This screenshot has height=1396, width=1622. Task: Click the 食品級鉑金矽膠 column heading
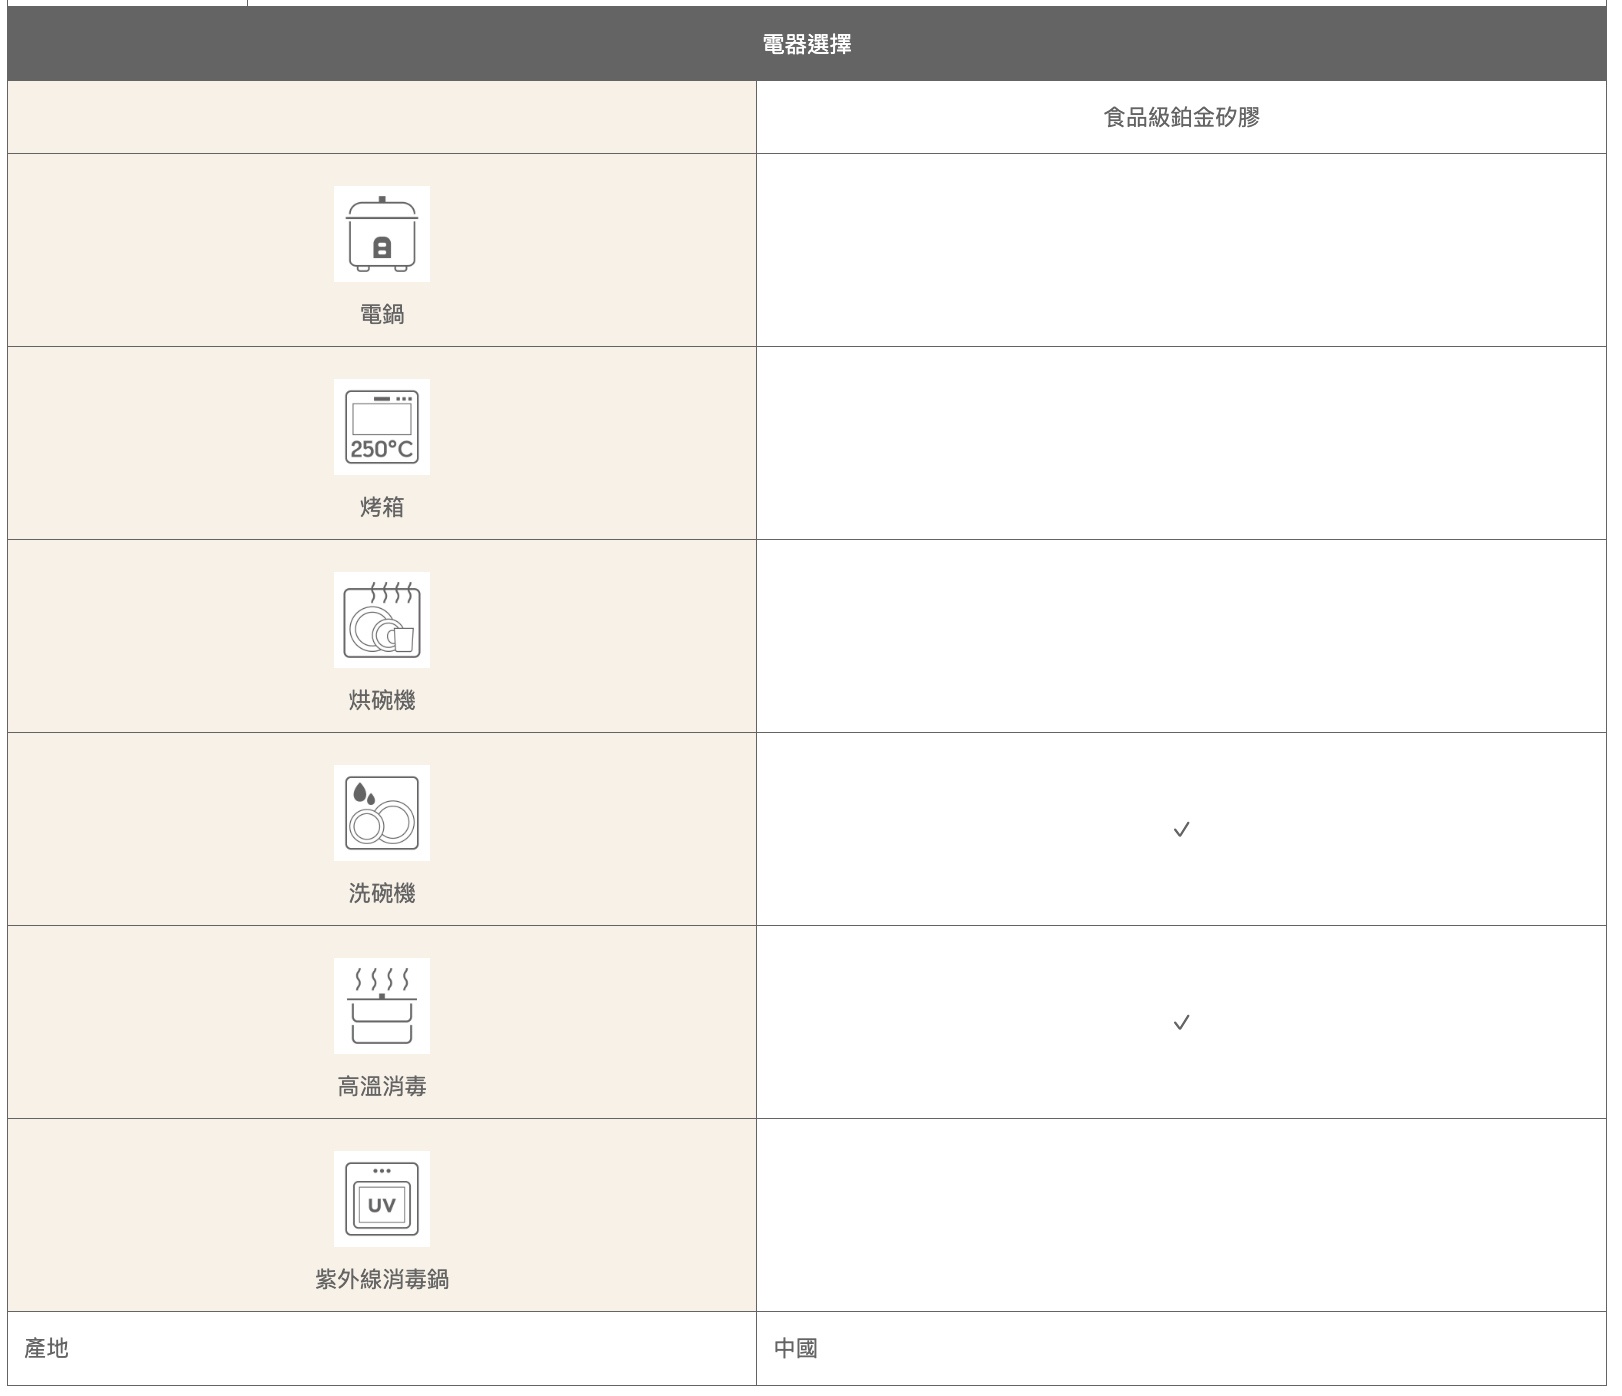(1181, 118)
